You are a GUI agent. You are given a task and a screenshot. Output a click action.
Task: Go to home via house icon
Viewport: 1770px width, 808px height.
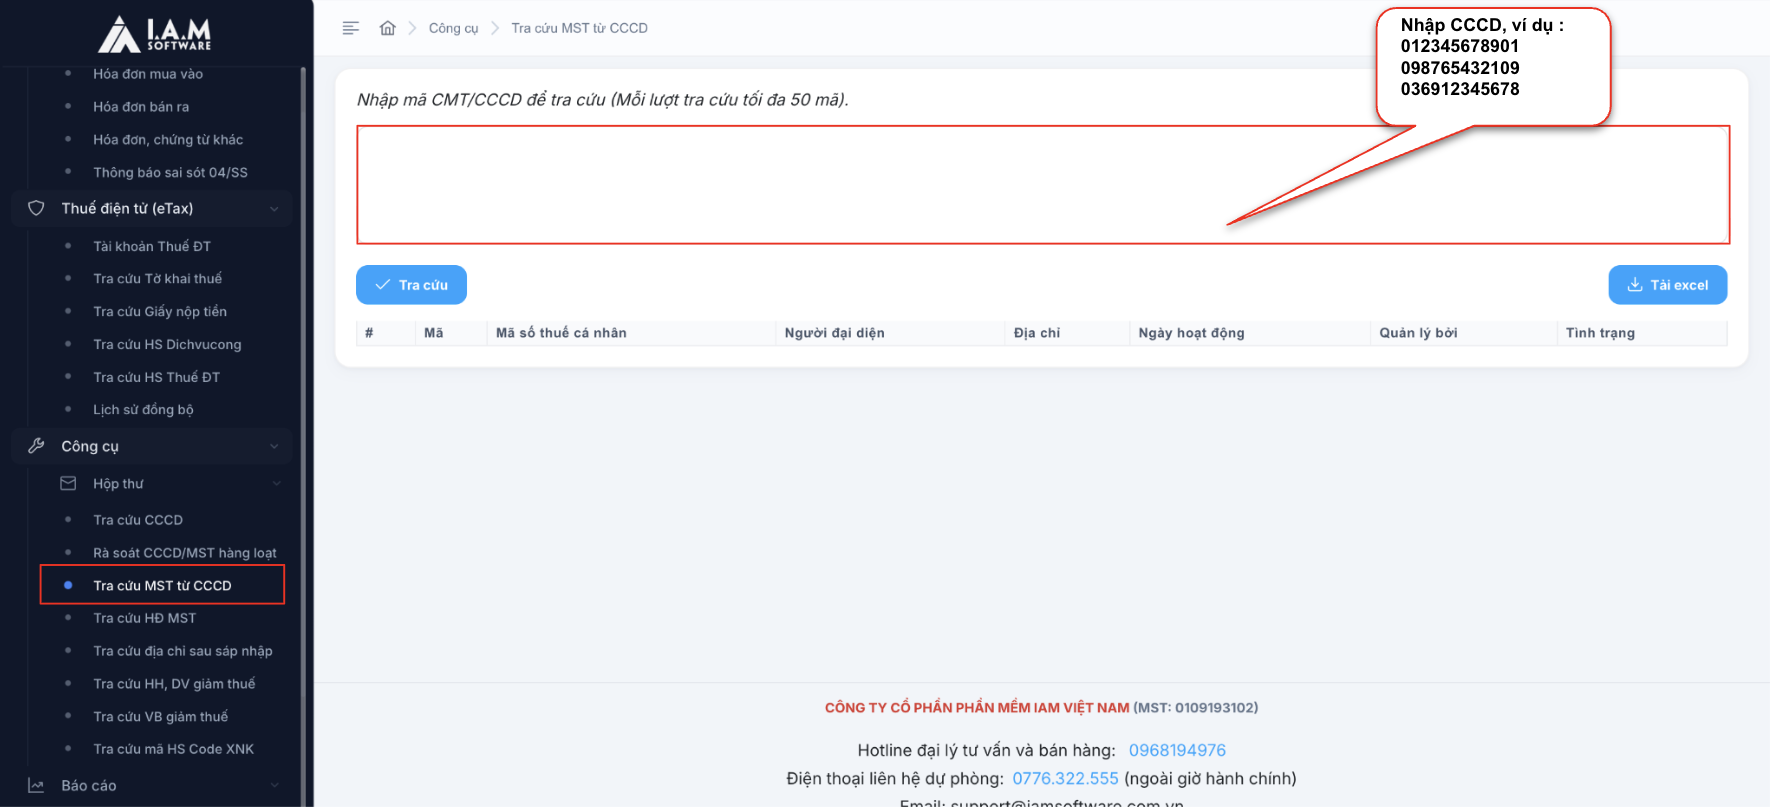pyautogui.click(x=388, y=28)
